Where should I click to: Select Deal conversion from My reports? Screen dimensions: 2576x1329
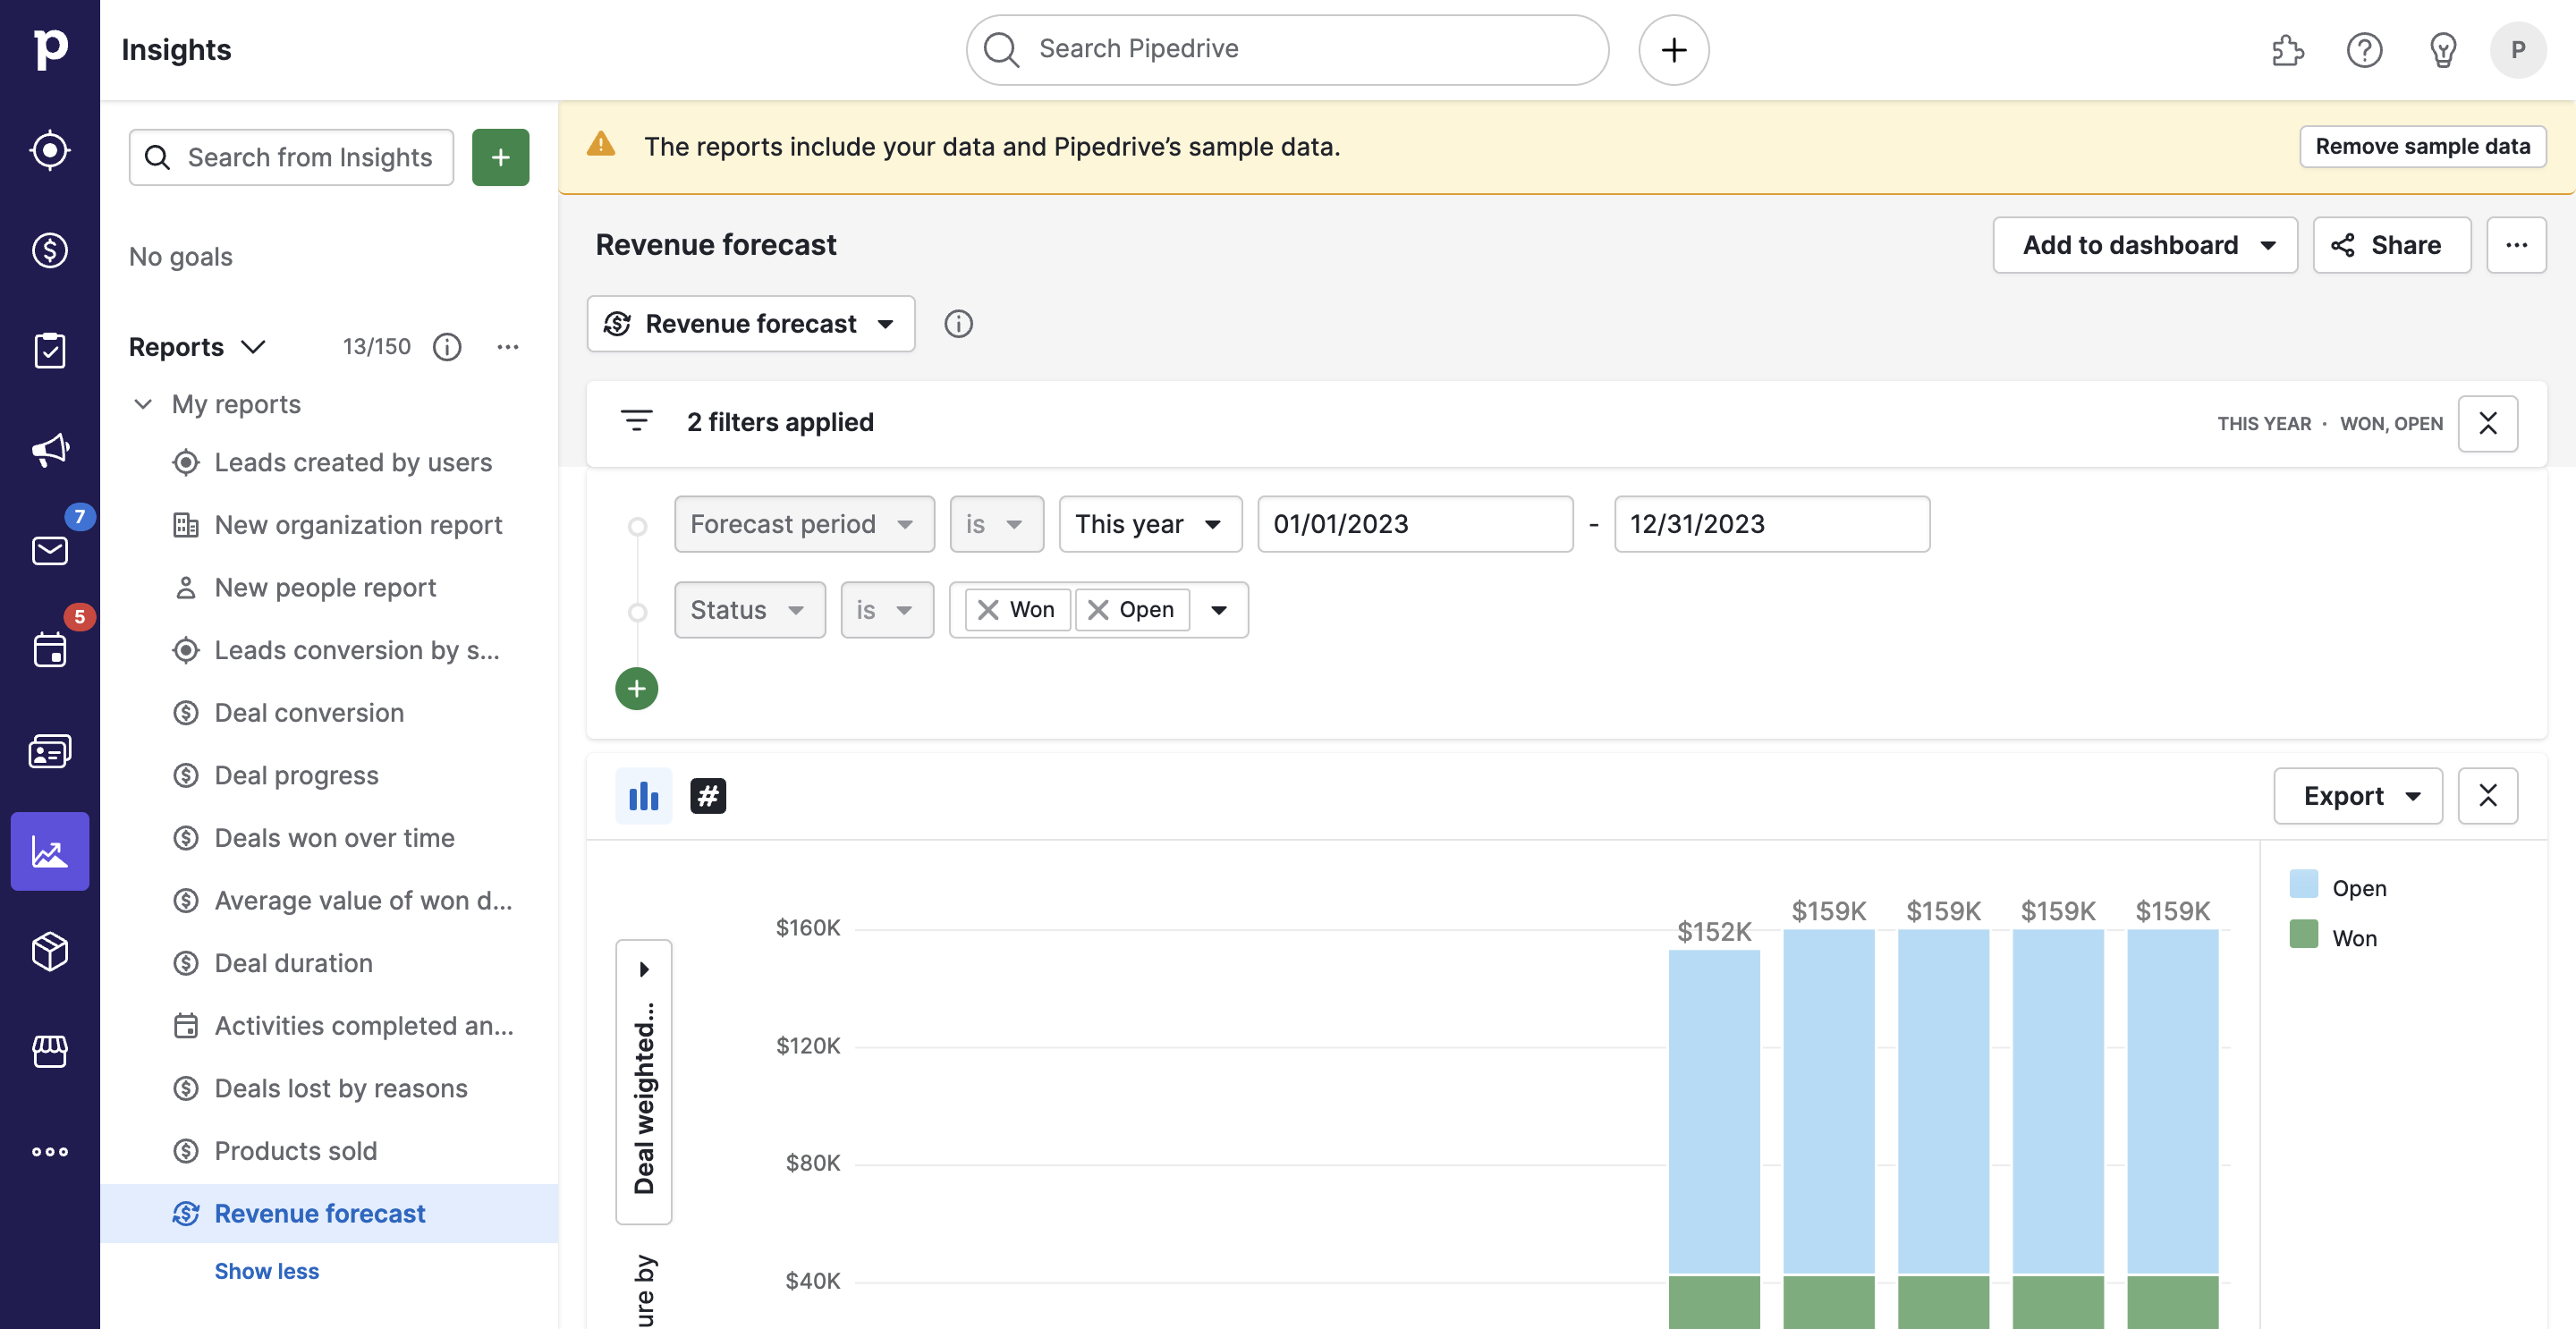[309, 712]
